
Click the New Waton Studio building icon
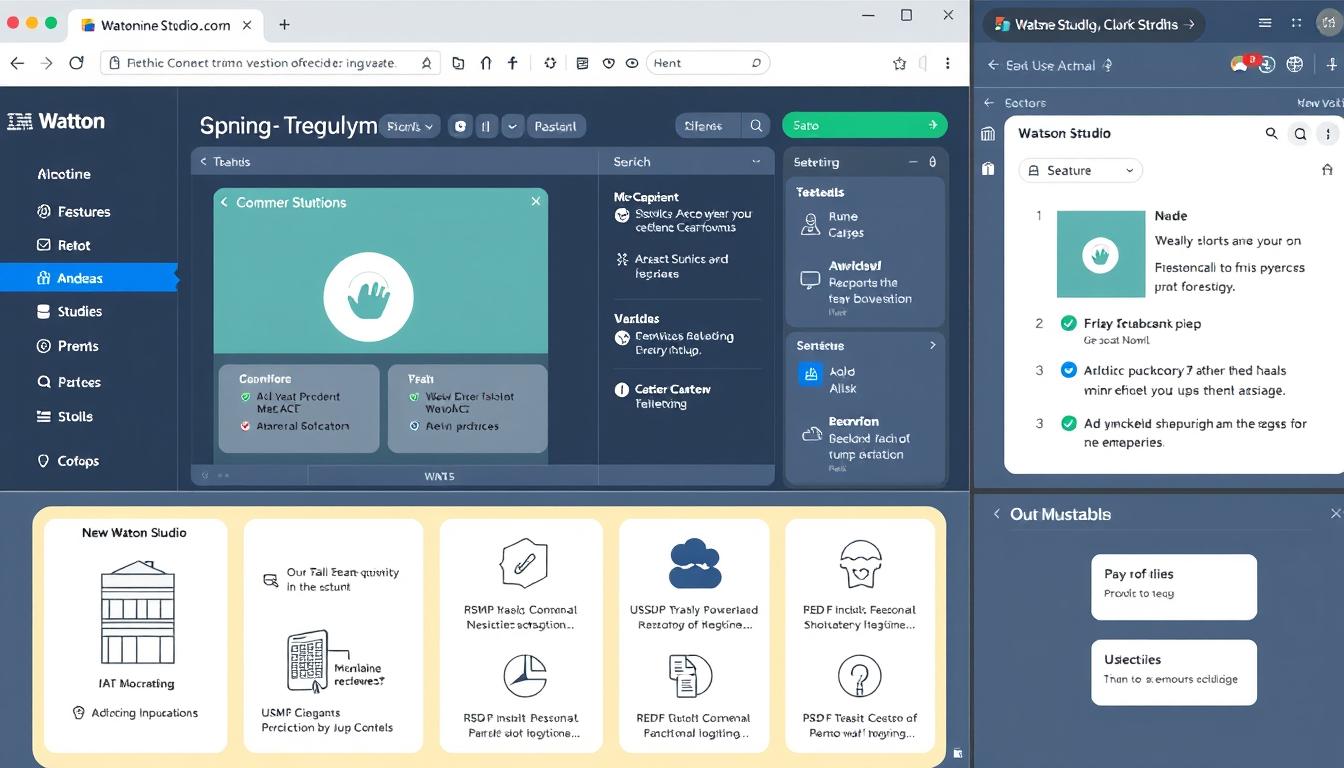tap(138, 612)
